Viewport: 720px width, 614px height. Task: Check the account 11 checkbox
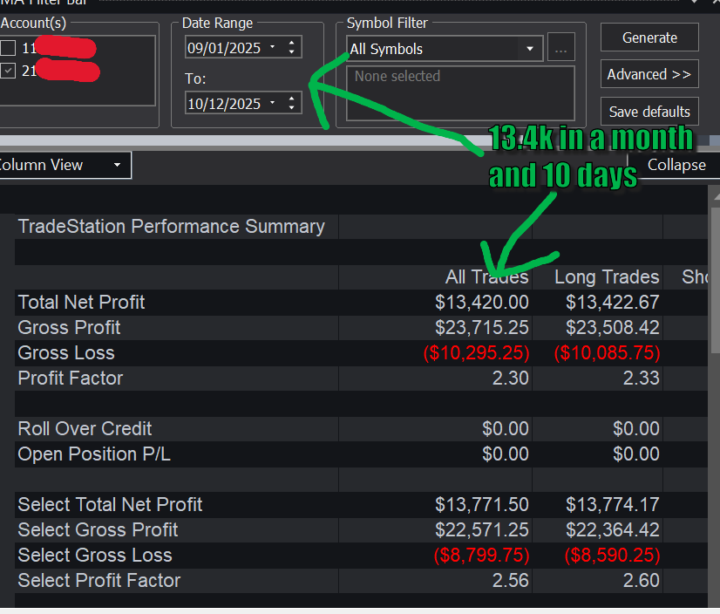[8, 48]
